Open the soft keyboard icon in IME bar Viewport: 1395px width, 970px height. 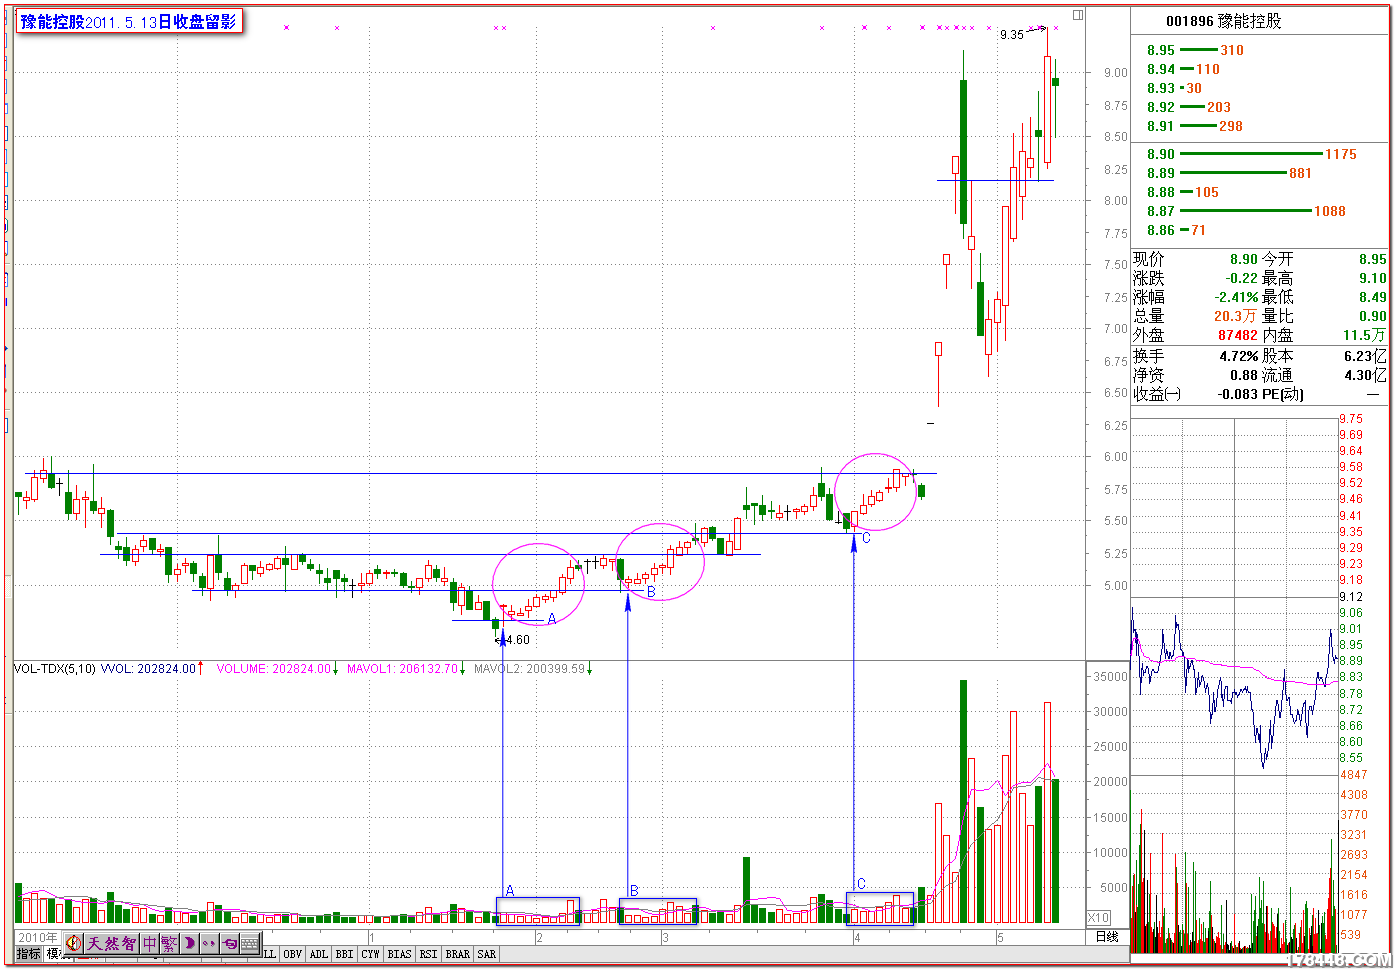tap(250, 943)
